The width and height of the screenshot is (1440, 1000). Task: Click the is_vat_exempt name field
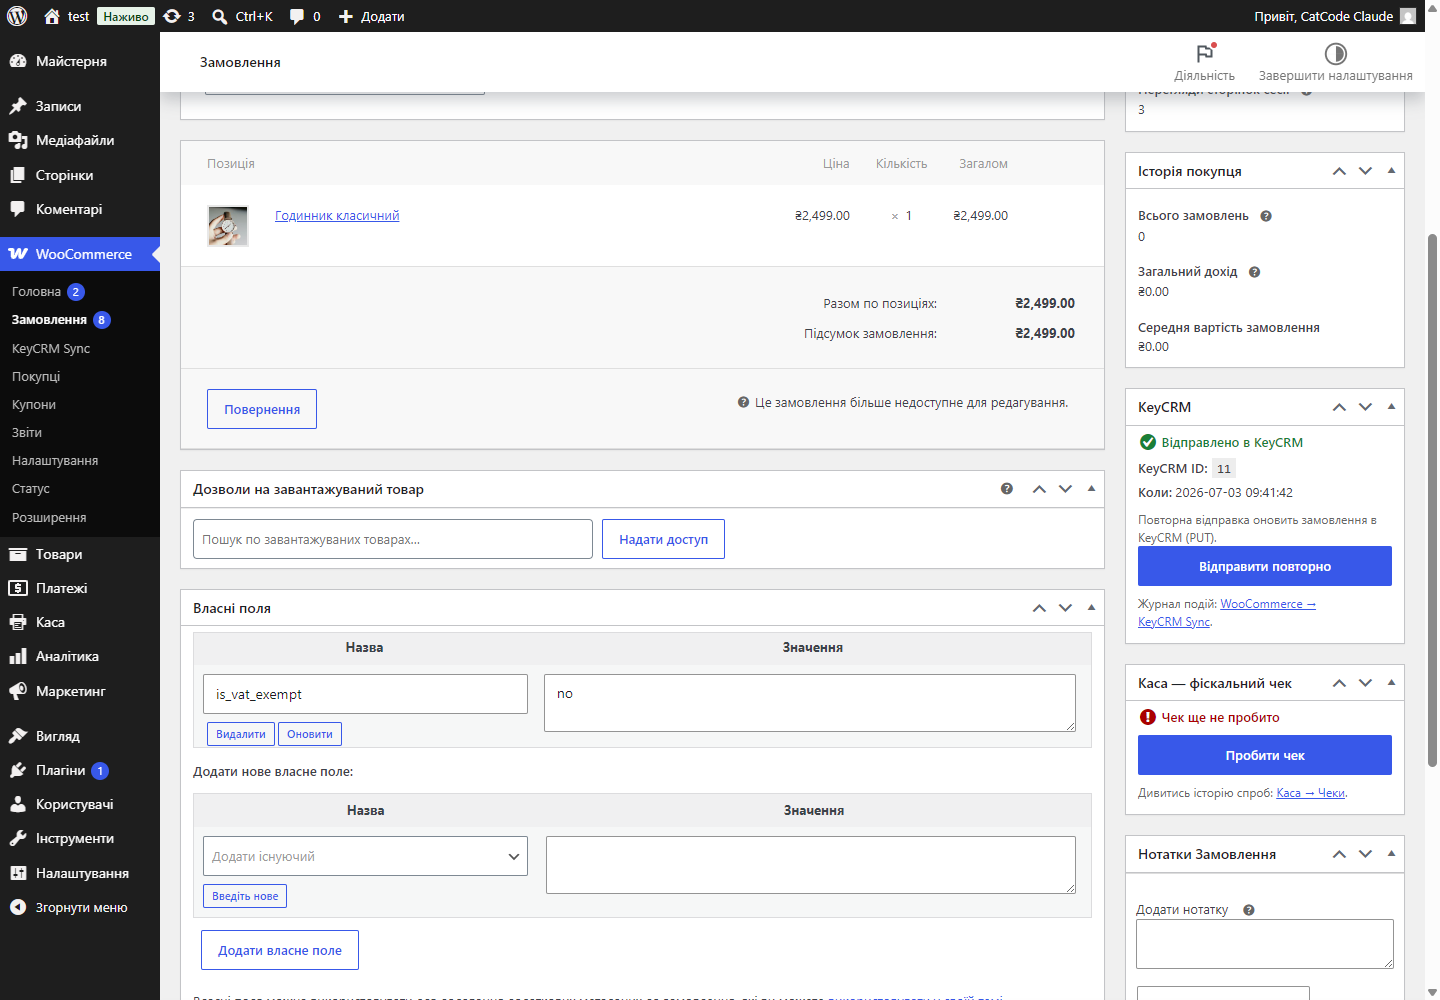(365, 694)
